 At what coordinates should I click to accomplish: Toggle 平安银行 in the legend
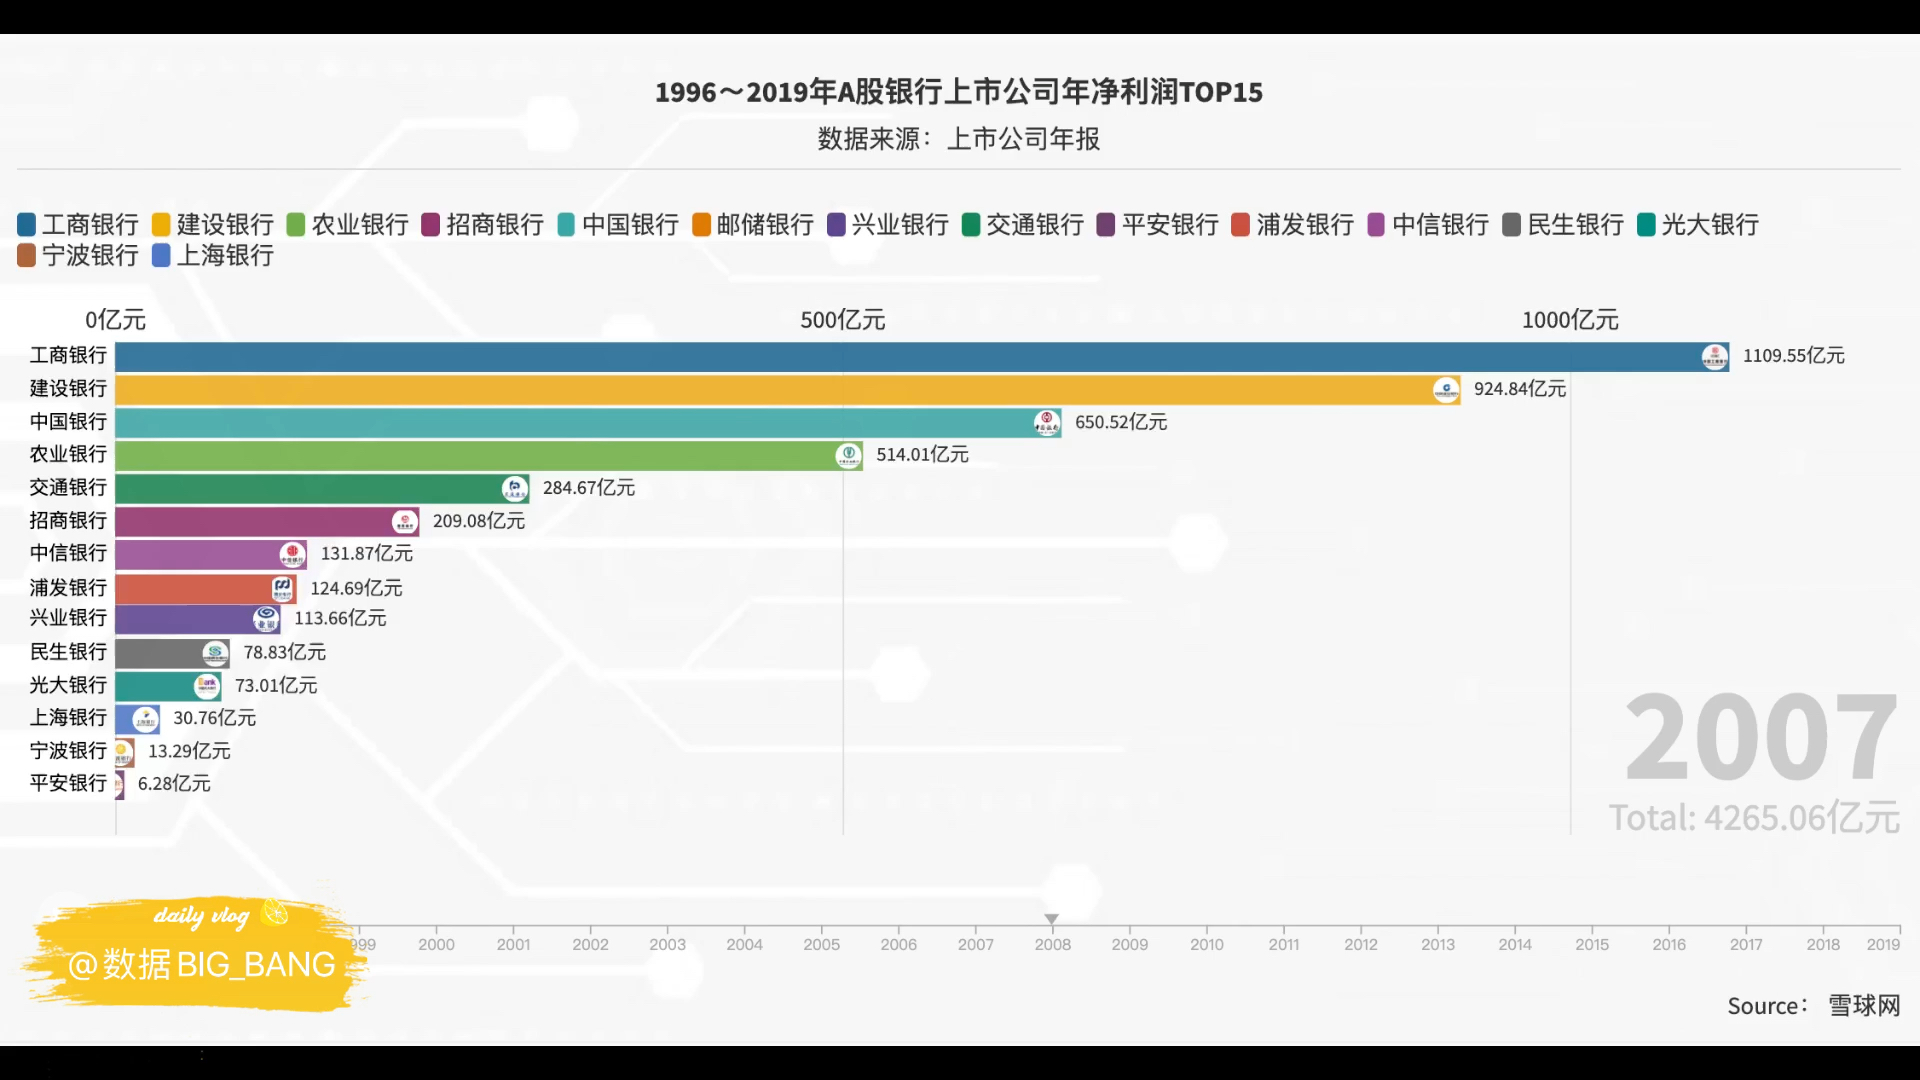pyautogui.click(x=1158, y=224)
